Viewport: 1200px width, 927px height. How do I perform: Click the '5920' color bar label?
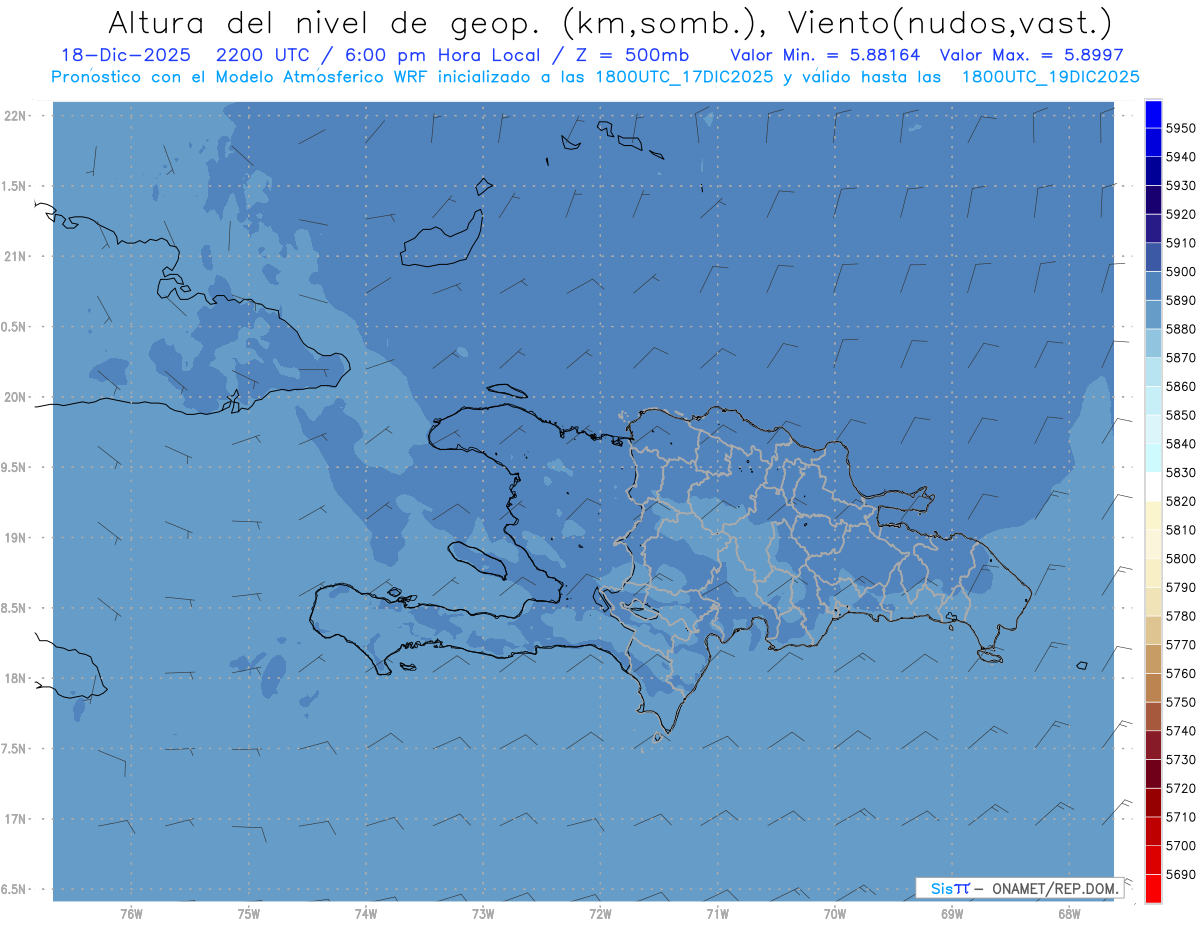1180,214
